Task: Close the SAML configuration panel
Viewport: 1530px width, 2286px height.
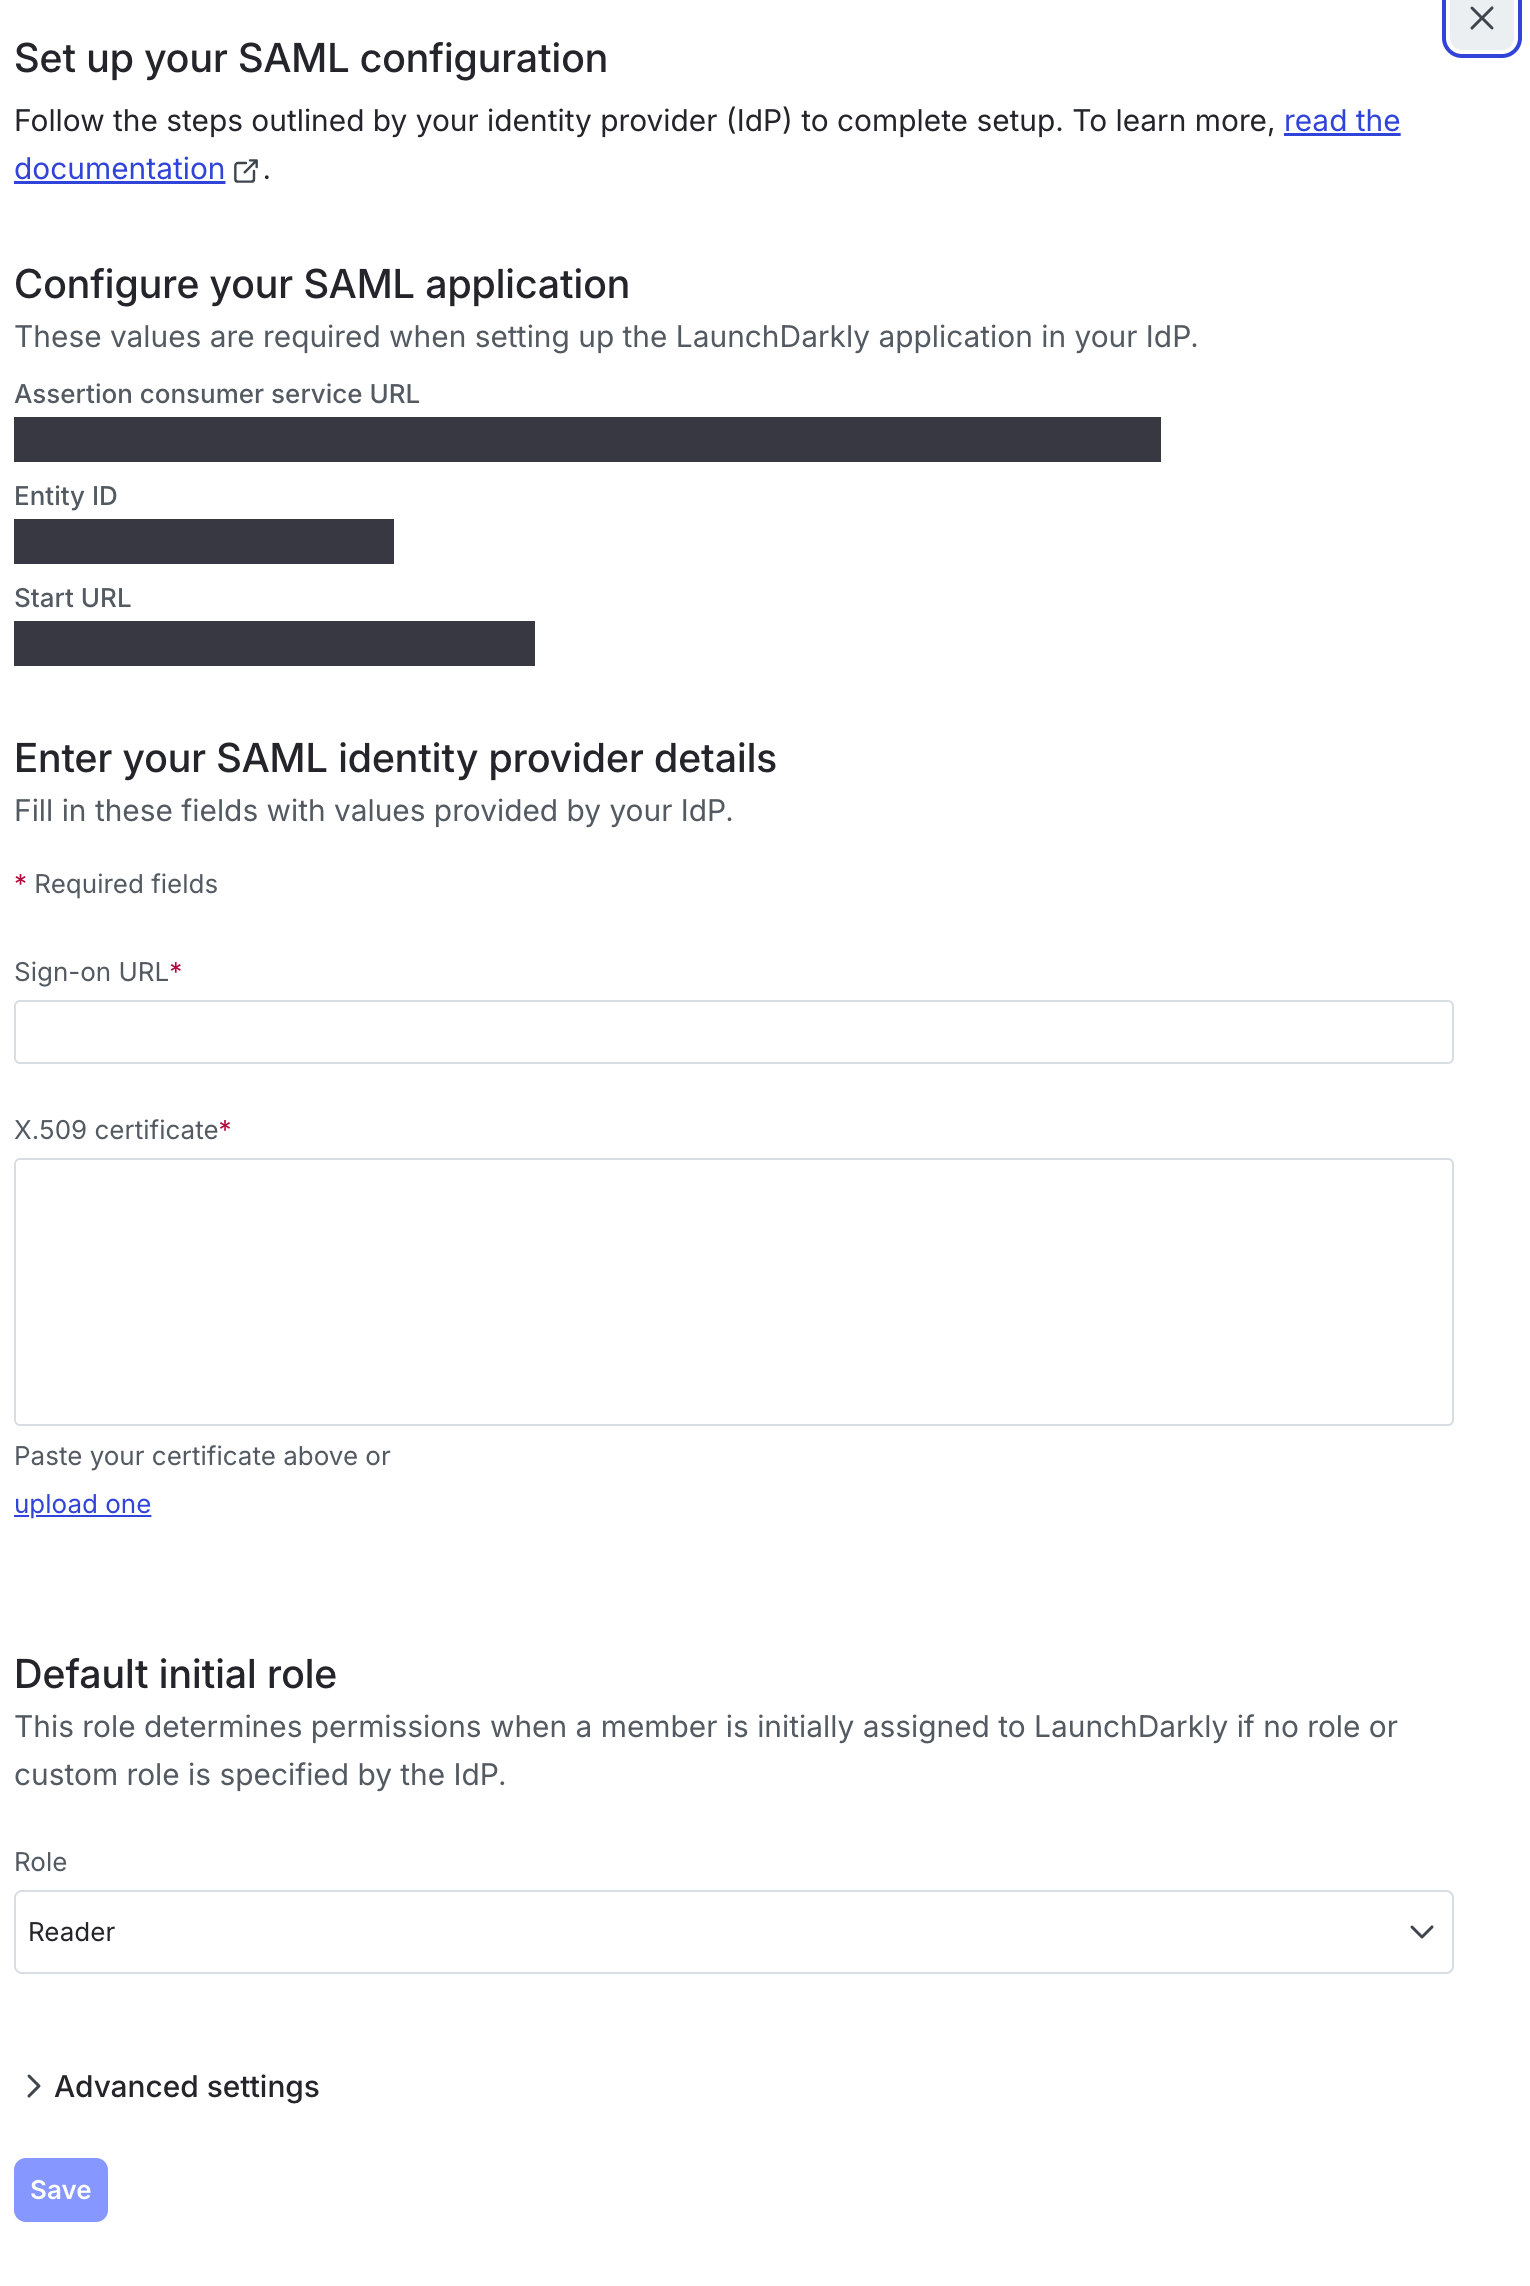Action: pos(1481,19)
